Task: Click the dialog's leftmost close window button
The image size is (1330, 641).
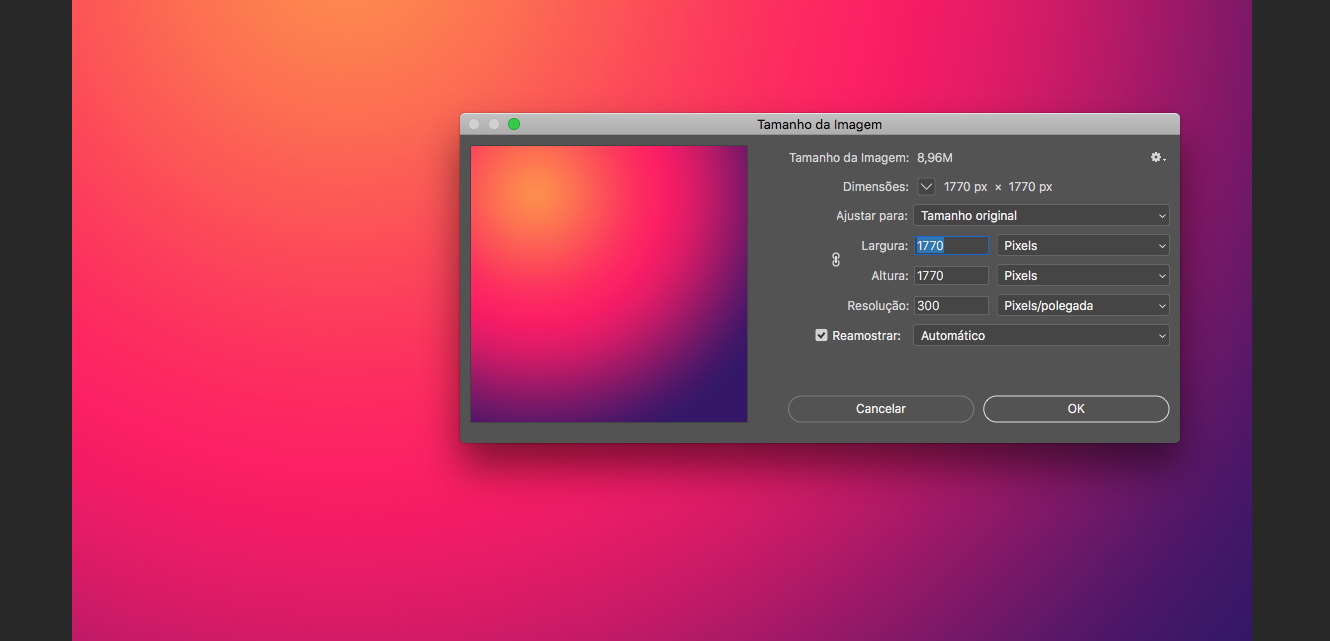Action: 474,124
